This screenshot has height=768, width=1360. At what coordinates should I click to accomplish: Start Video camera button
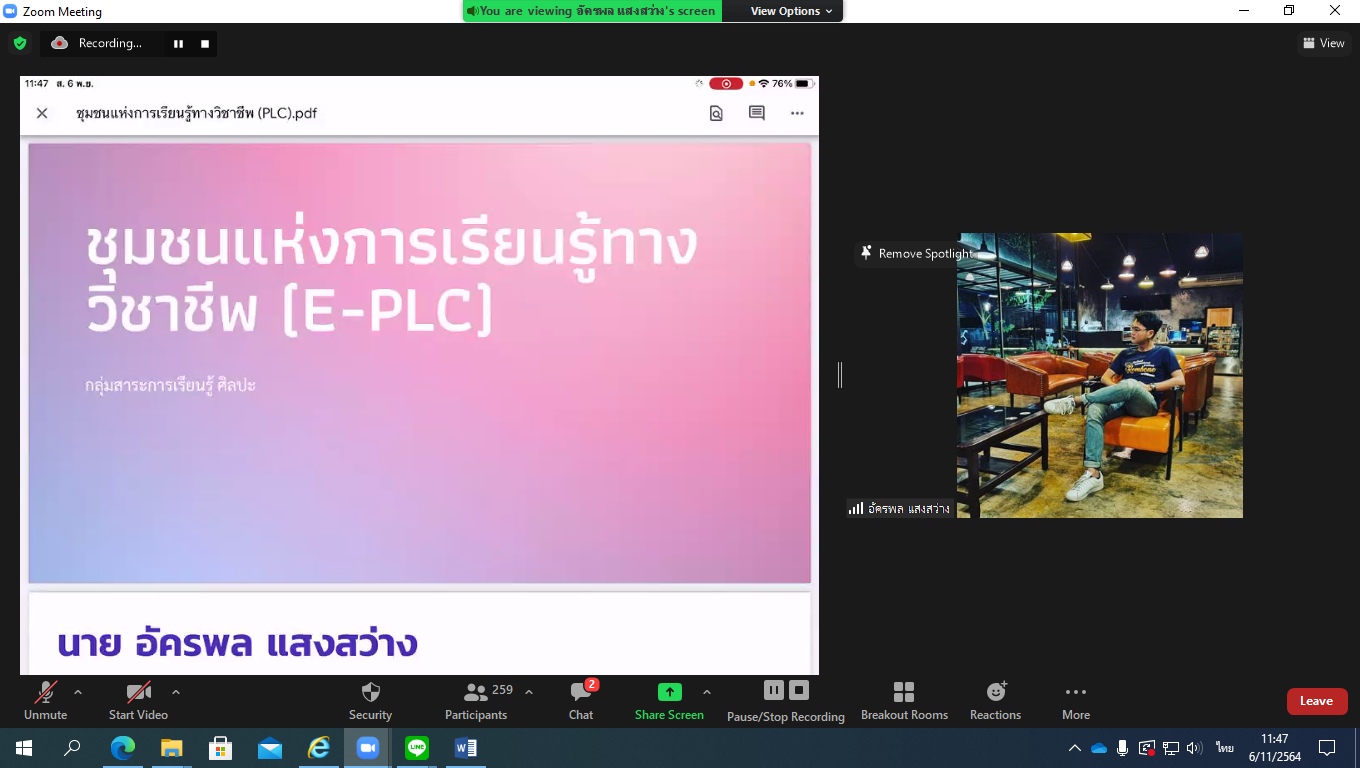point(138,700)
